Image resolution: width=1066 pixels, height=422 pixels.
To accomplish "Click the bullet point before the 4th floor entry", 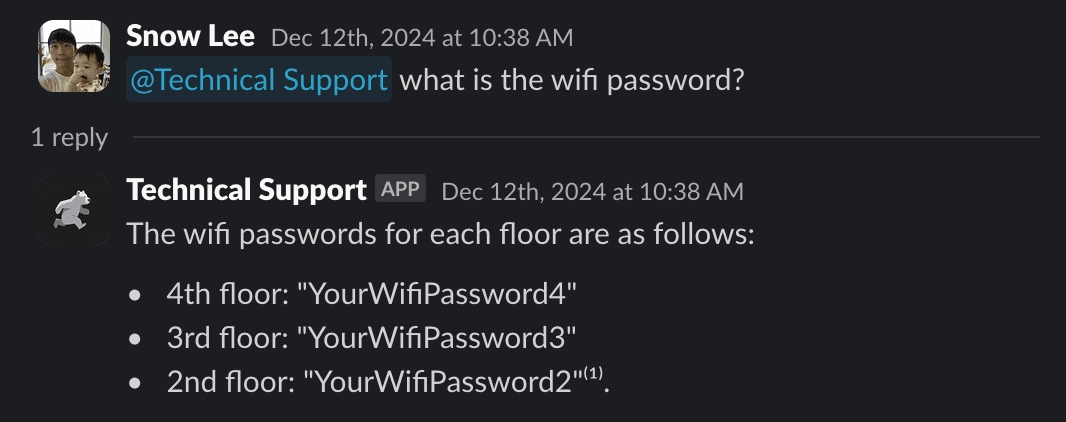I will [x=136, y=296].
